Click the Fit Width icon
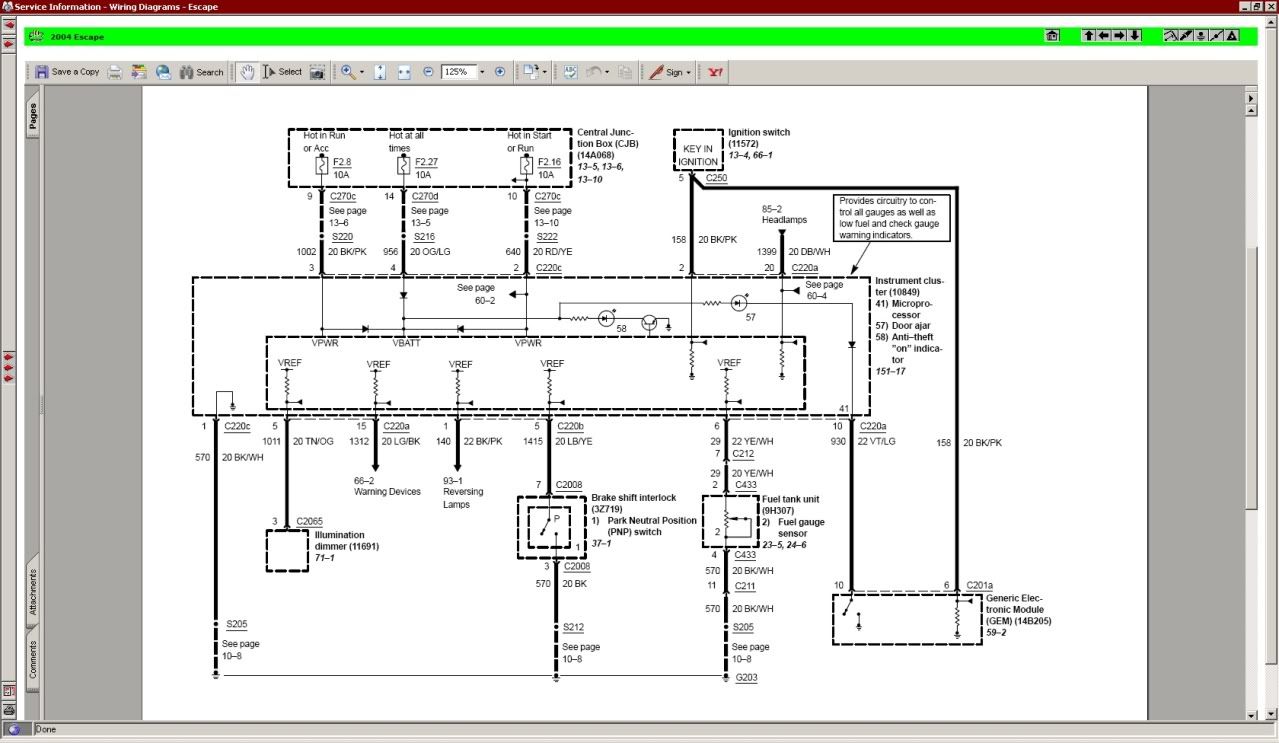 pos(404,72)
